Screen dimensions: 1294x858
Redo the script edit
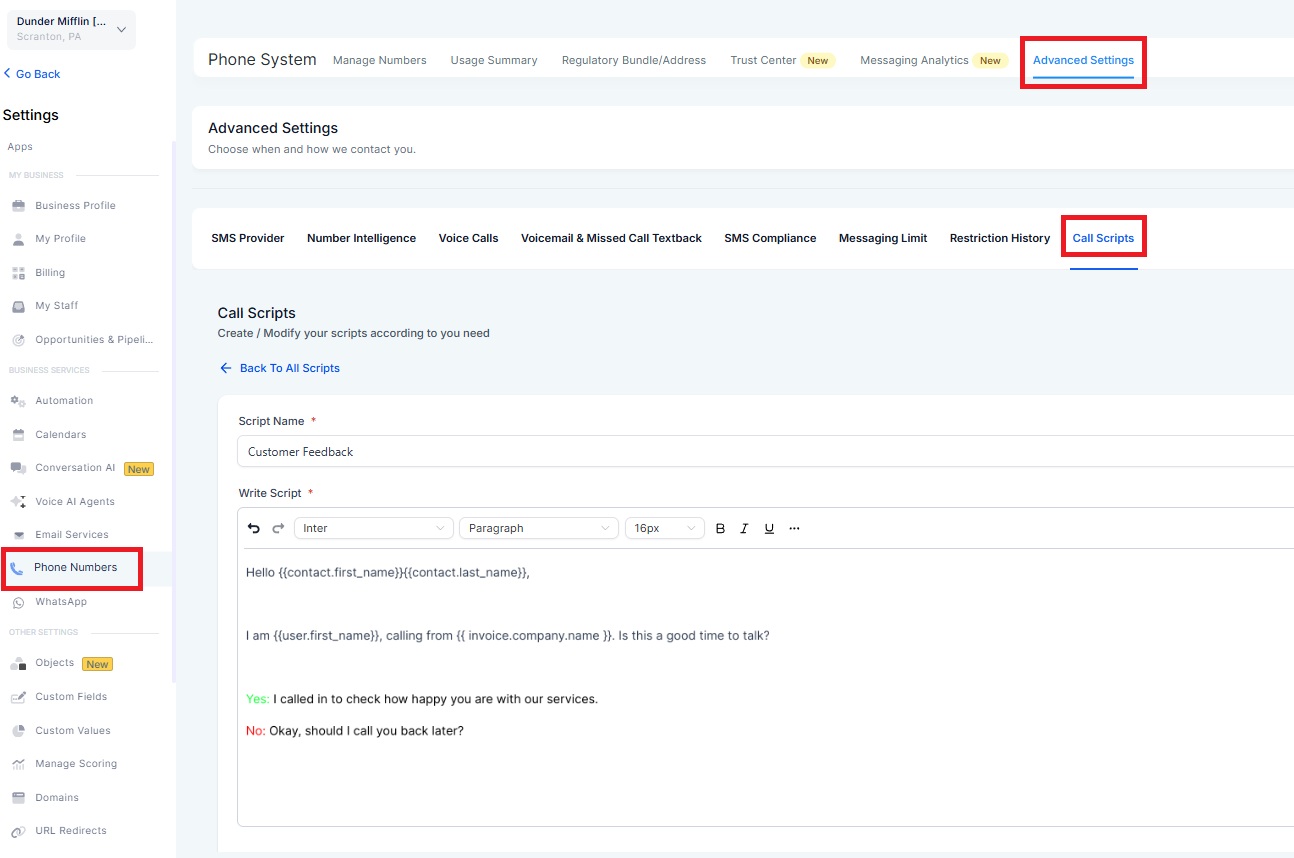(279, 528)
